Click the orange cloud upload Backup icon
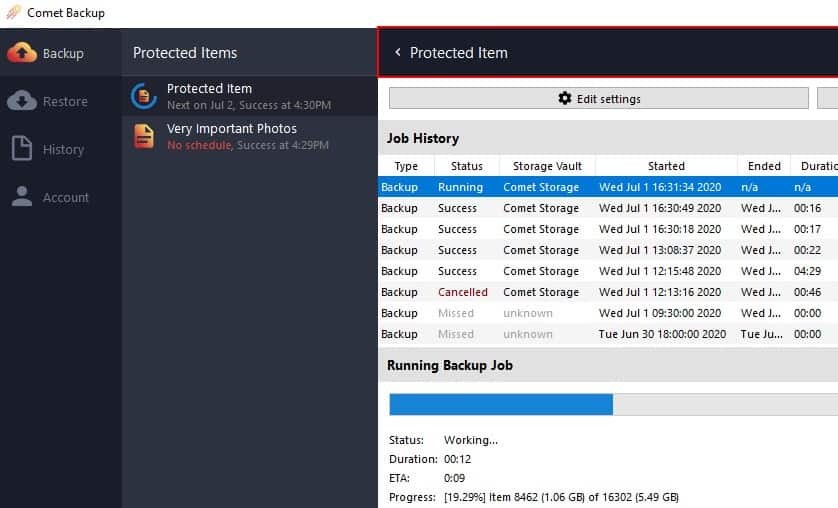Screen dimensions: 838x508 click(22, 52)
